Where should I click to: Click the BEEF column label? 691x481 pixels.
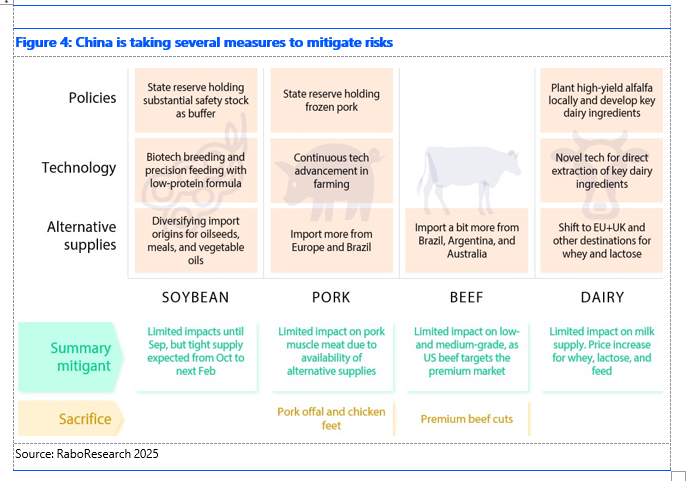point(467,298)
